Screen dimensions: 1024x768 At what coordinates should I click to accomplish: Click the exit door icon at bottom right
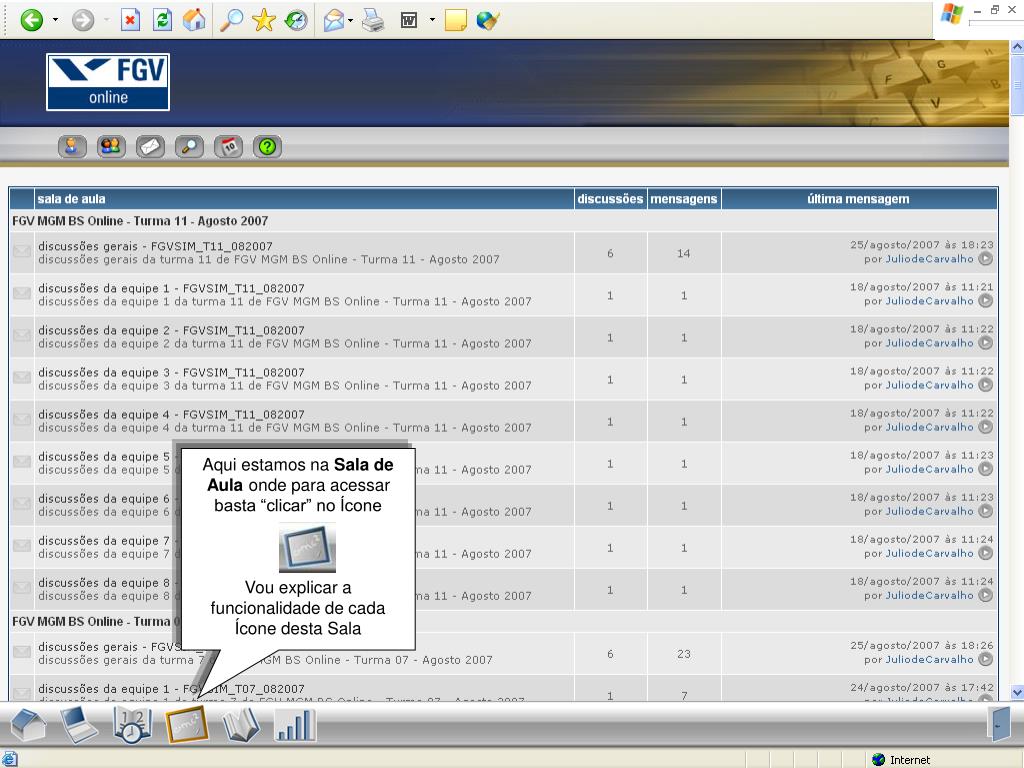999,724
